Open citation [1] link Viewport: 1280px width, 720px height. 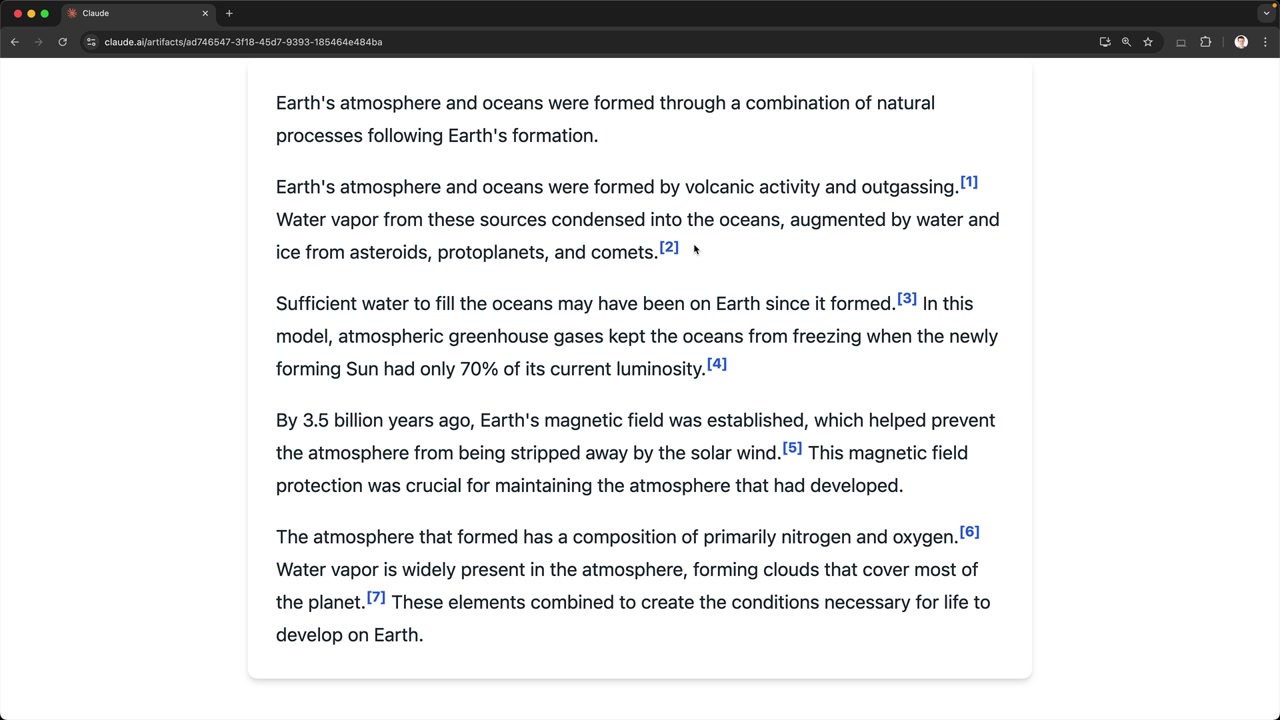(969, 183)
